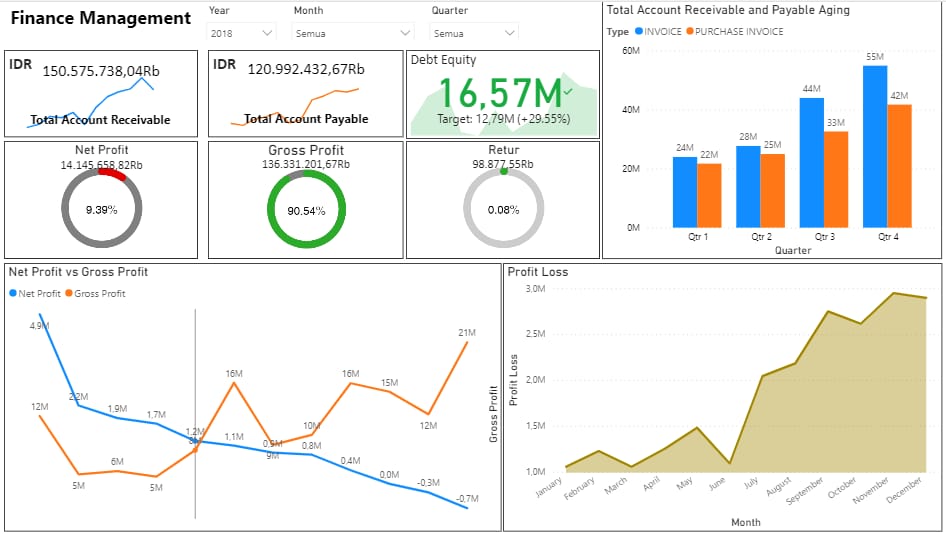This screenshot has width=946, height=538.
Task: Click the Profit Loss chart title
Action: tap(537, 272)
